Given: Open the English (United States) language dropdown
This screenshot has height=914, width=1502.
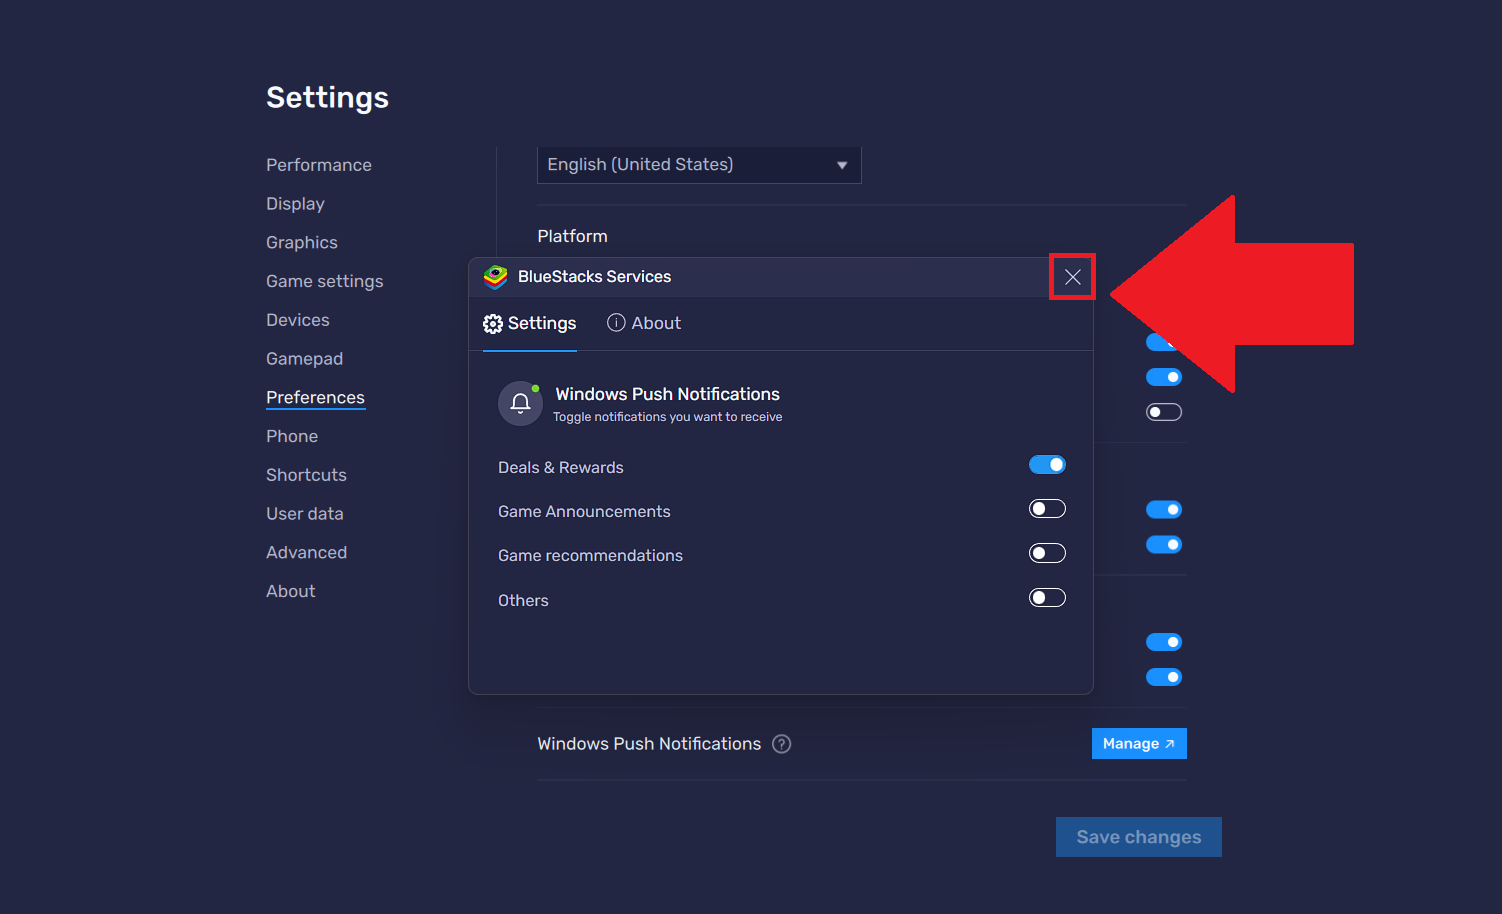Looking at the screenshot, I should click(x=699, y=165).
